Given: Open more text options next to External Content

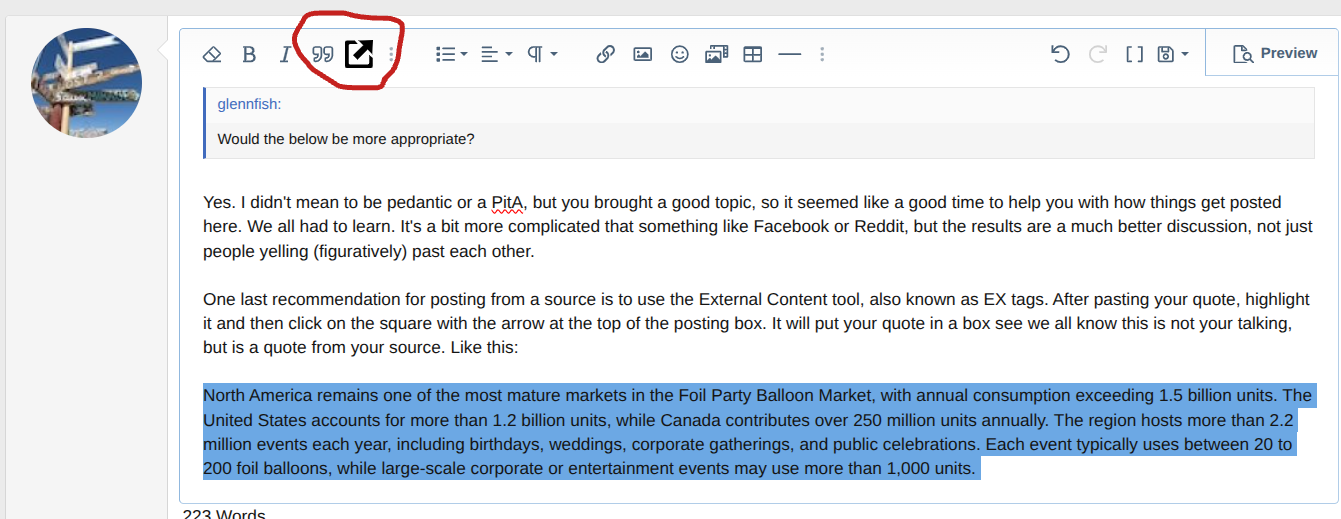Looking at the screenshot, I should [391, 54].
